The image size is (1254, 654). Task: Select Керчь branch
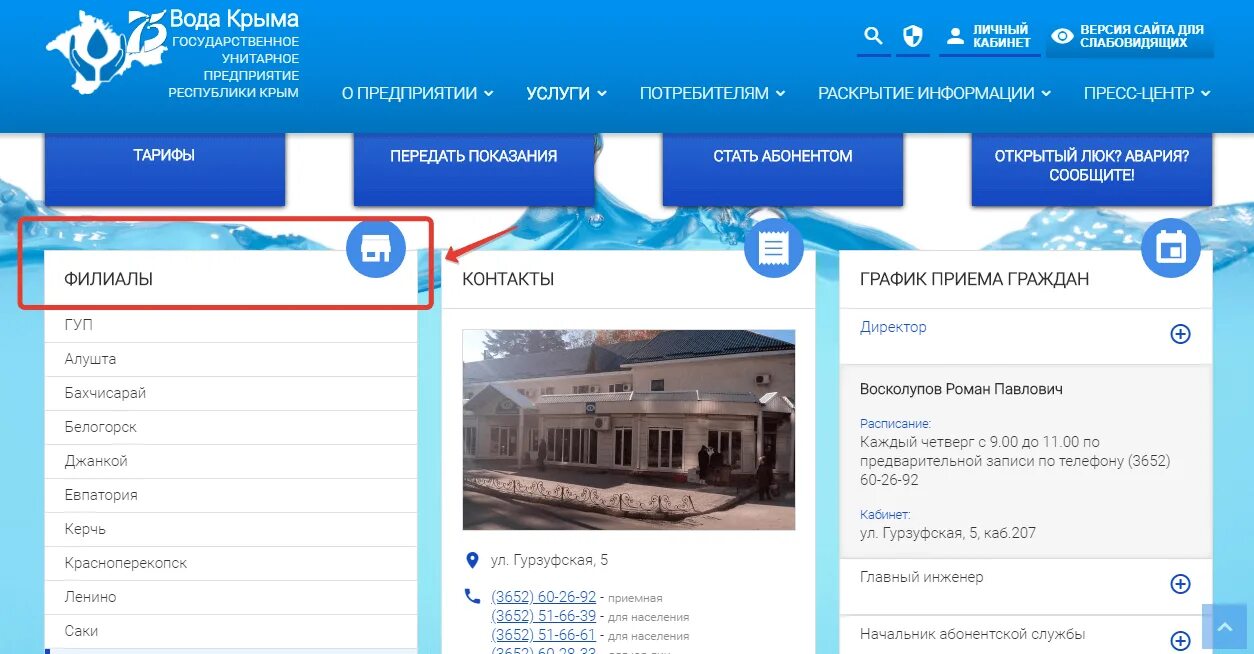tap(231, 529)
